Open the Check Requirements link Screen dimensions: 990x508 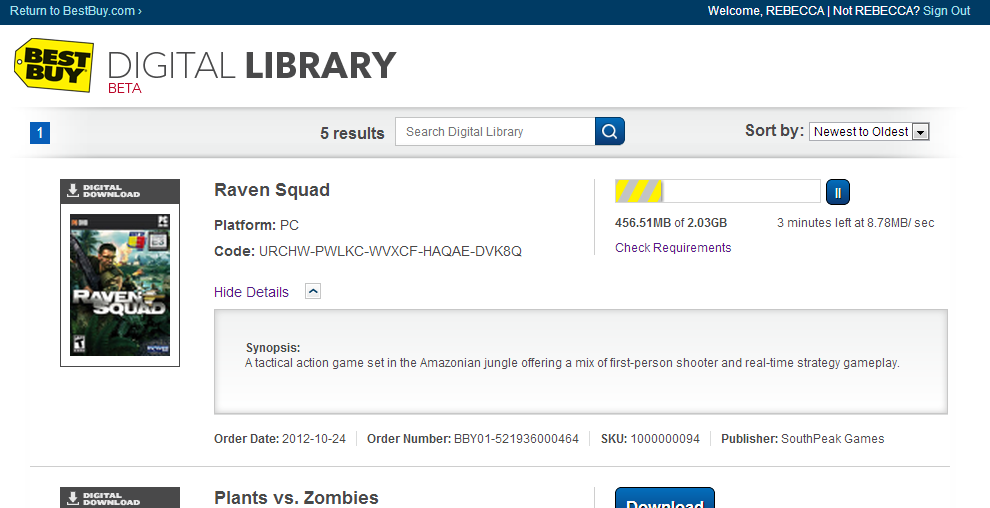[x=673, y=247]
